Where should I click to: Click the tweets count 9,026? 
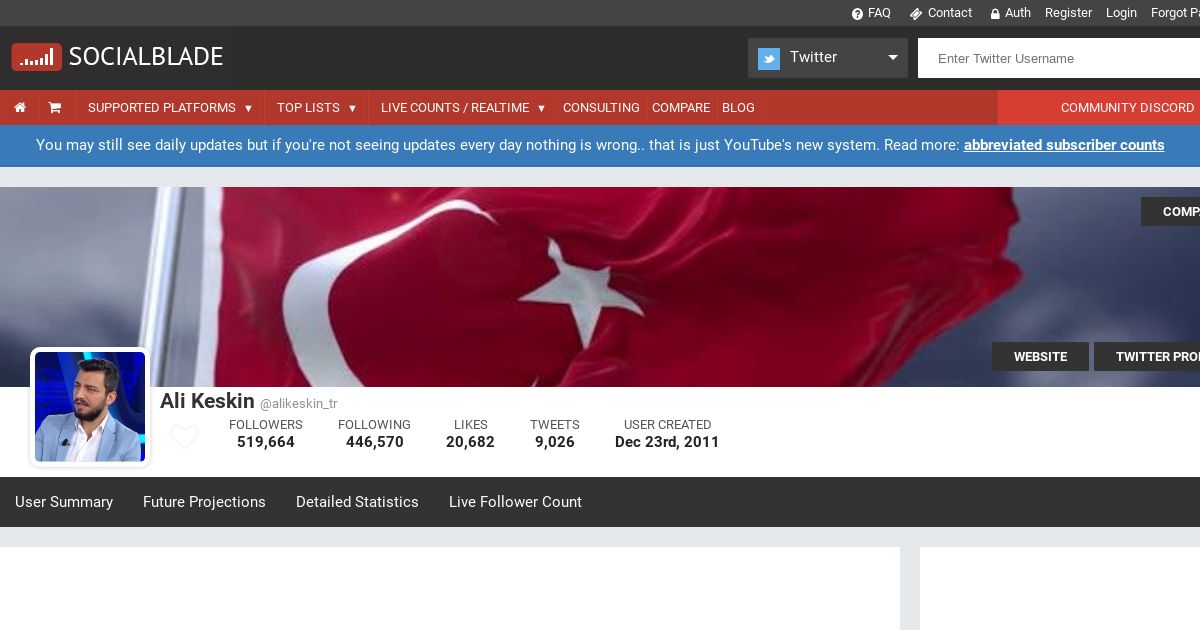click(x=555, y=442)
